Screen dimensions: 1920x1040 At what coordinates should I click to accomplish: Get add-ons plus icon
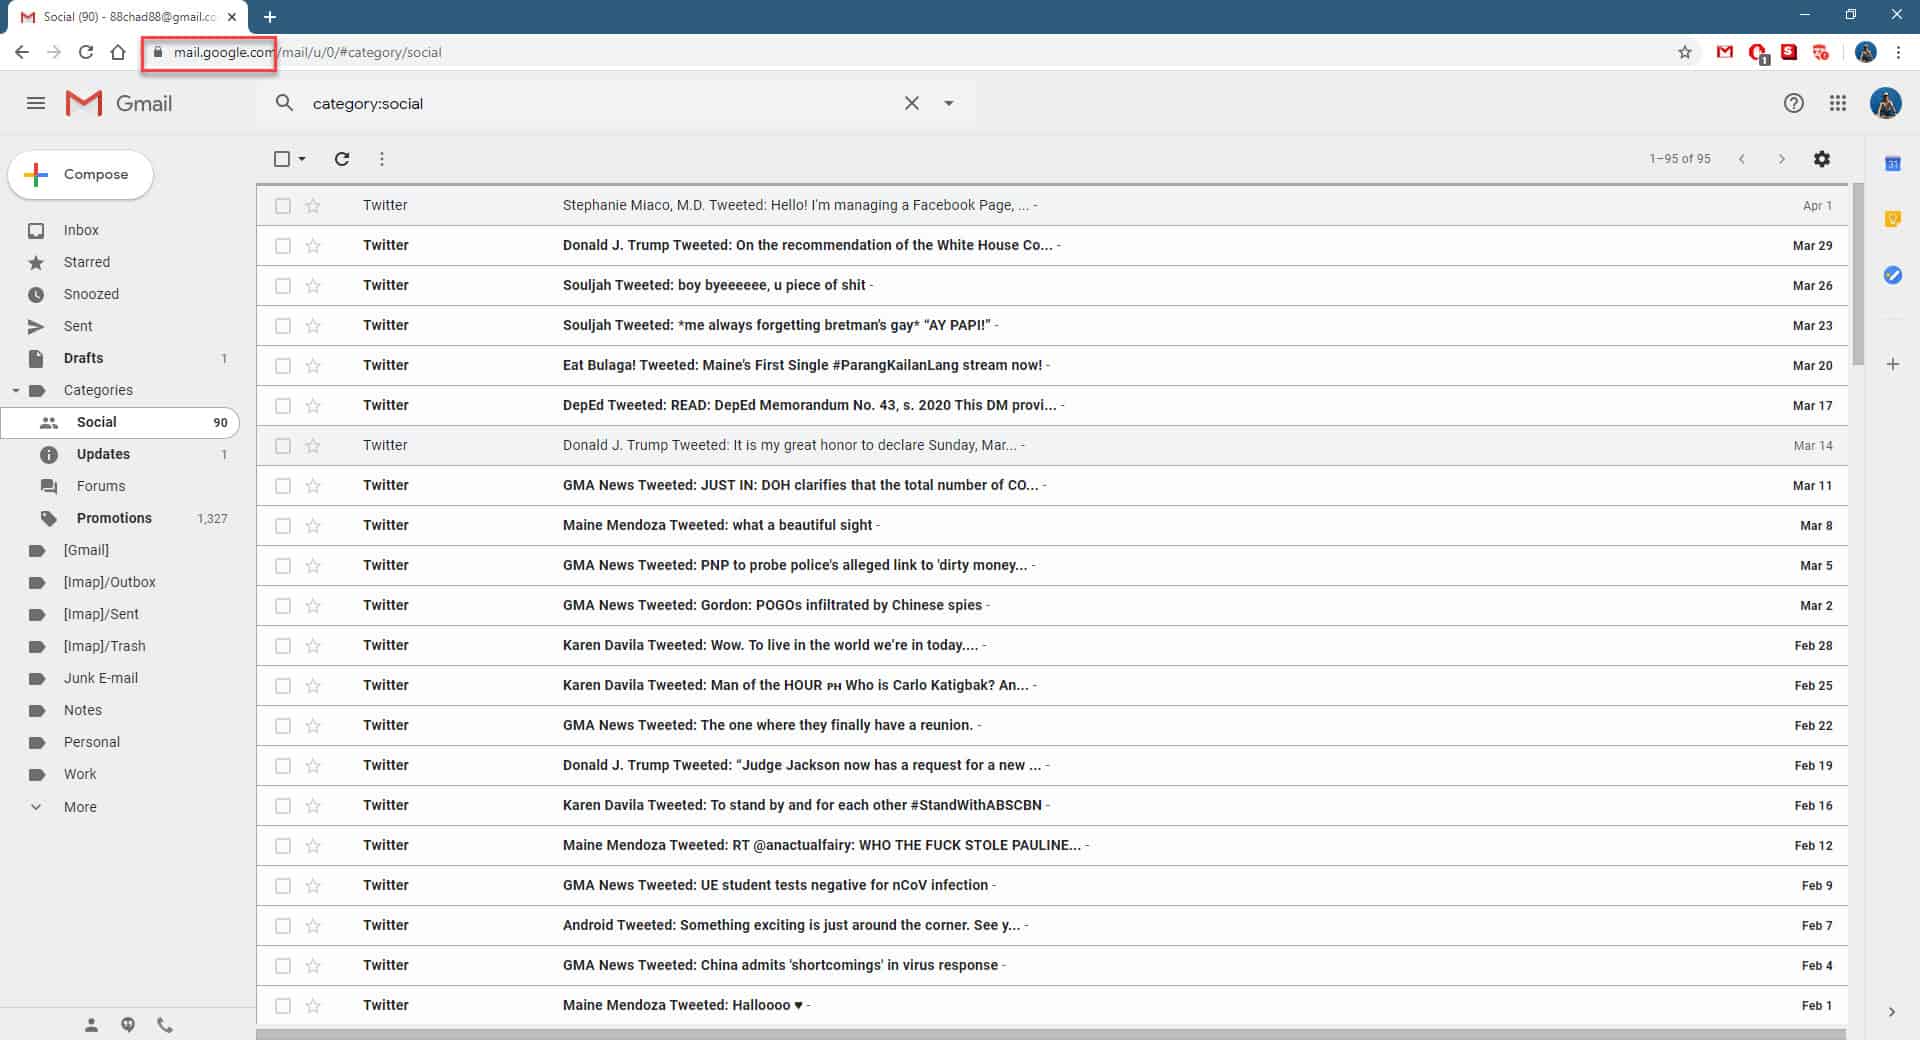(1892, 364)
